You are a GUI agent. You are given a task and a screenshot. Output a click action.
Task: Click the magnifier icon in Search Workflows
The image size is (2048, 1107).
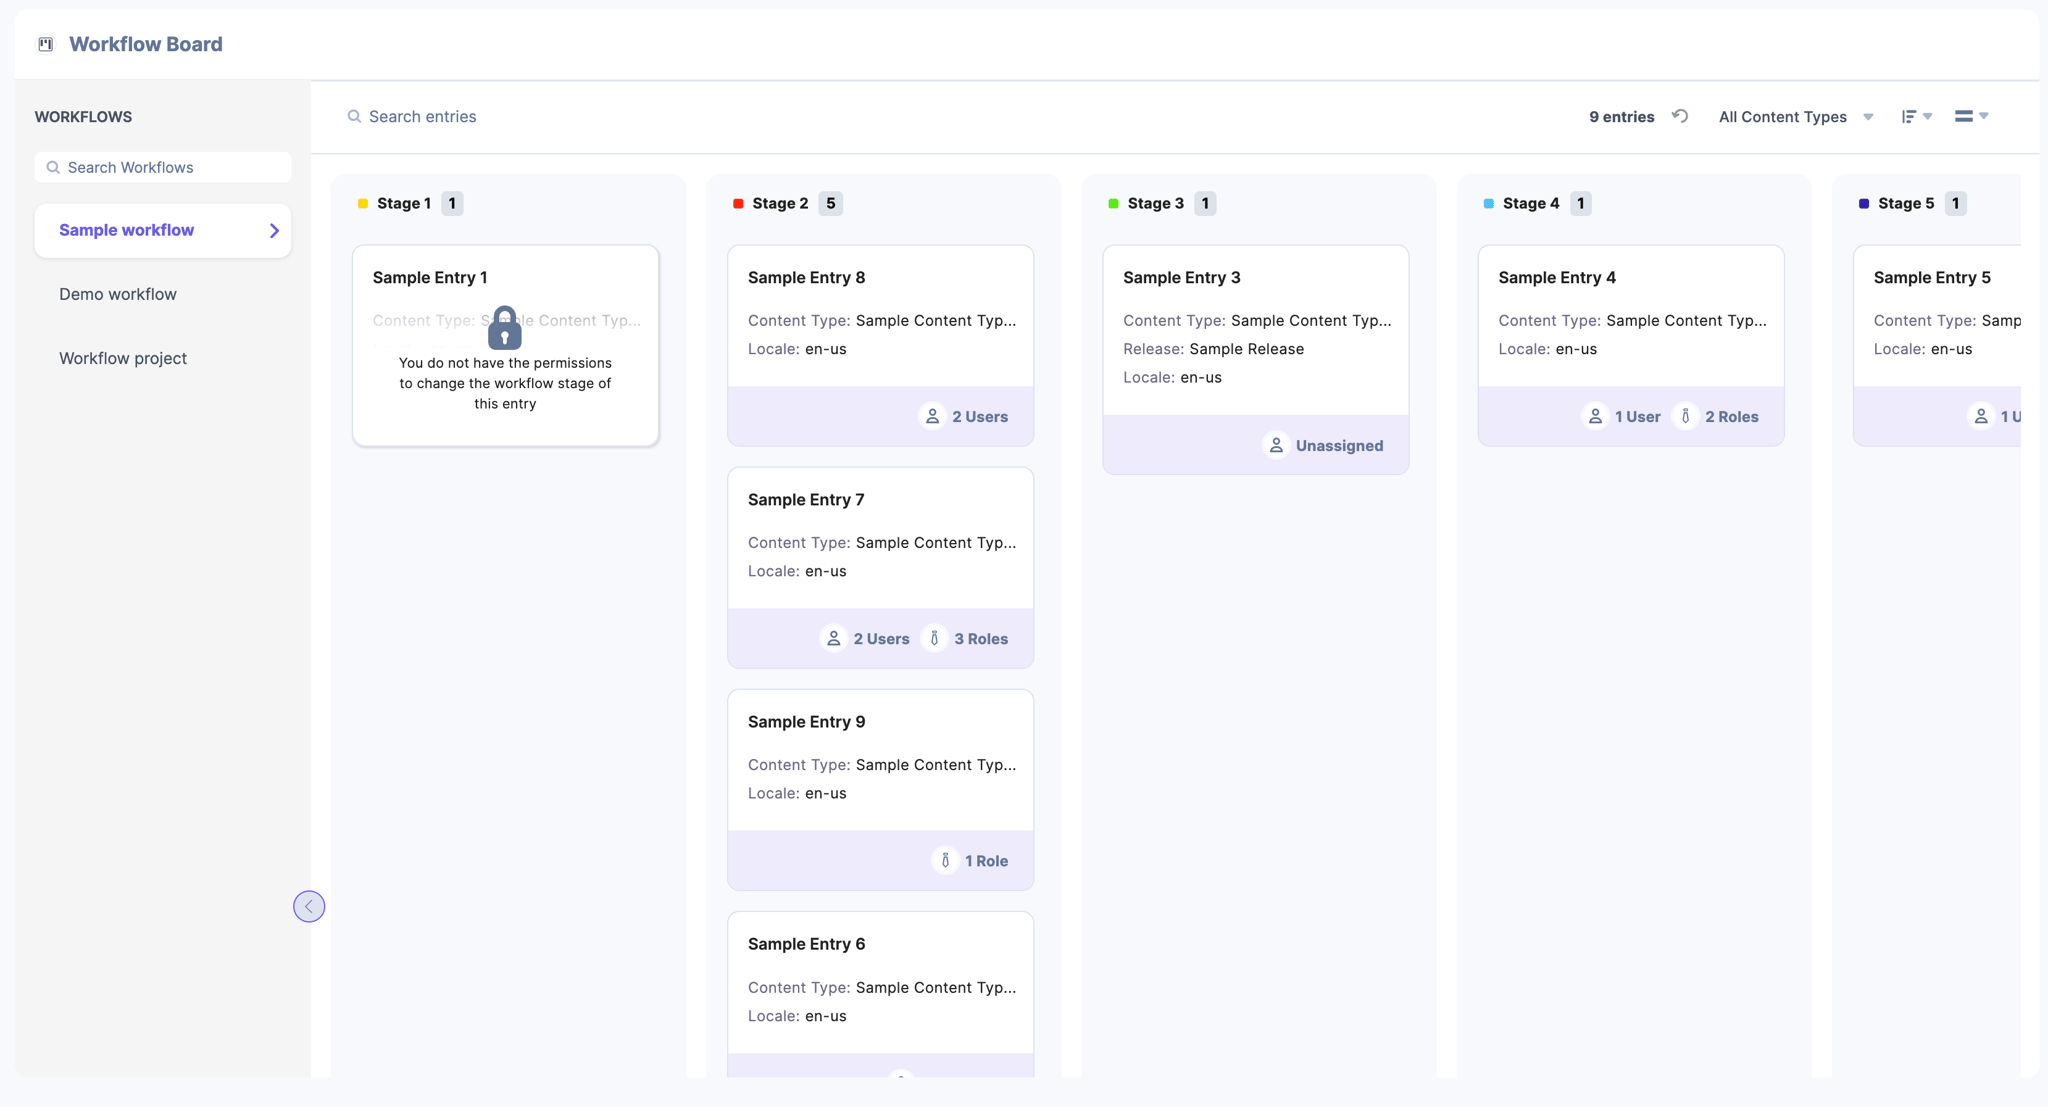pos(53,167)
